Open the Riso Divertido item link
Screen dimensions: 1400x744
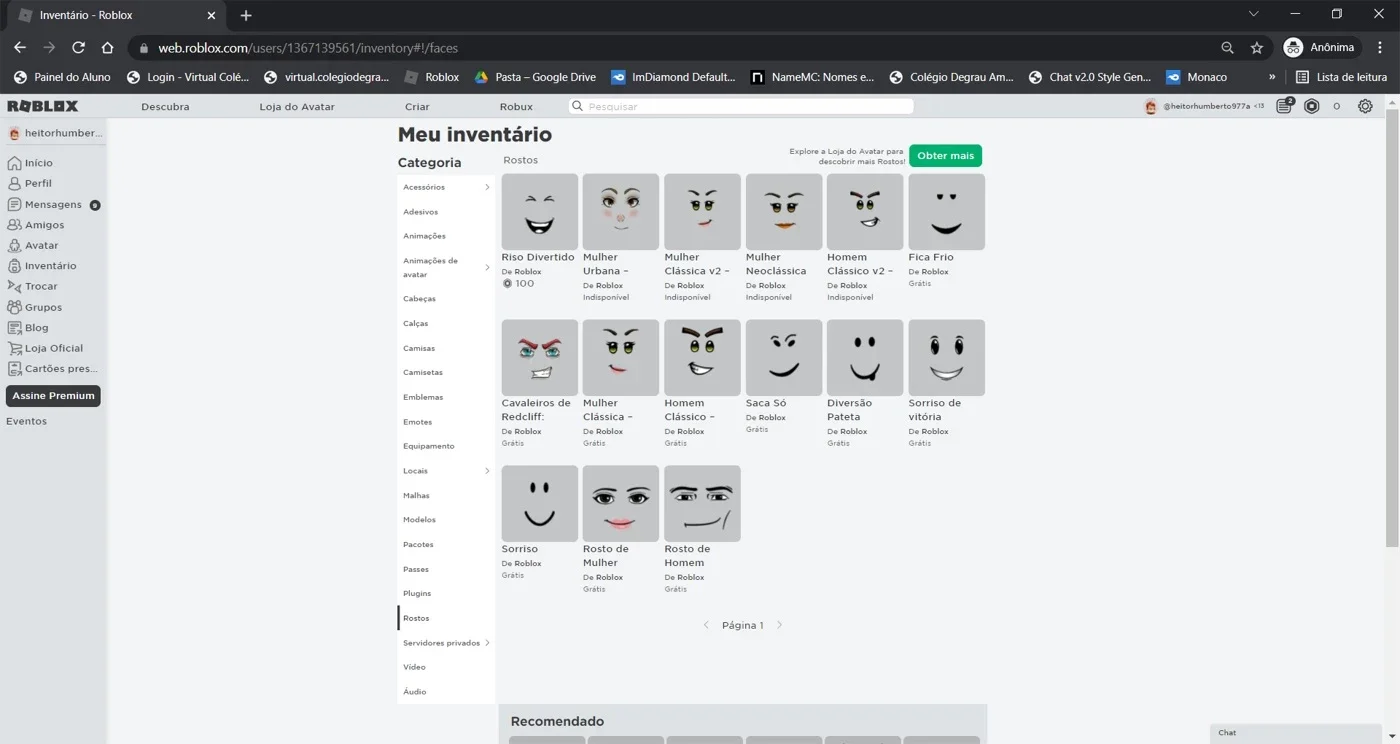click(538, 257)
